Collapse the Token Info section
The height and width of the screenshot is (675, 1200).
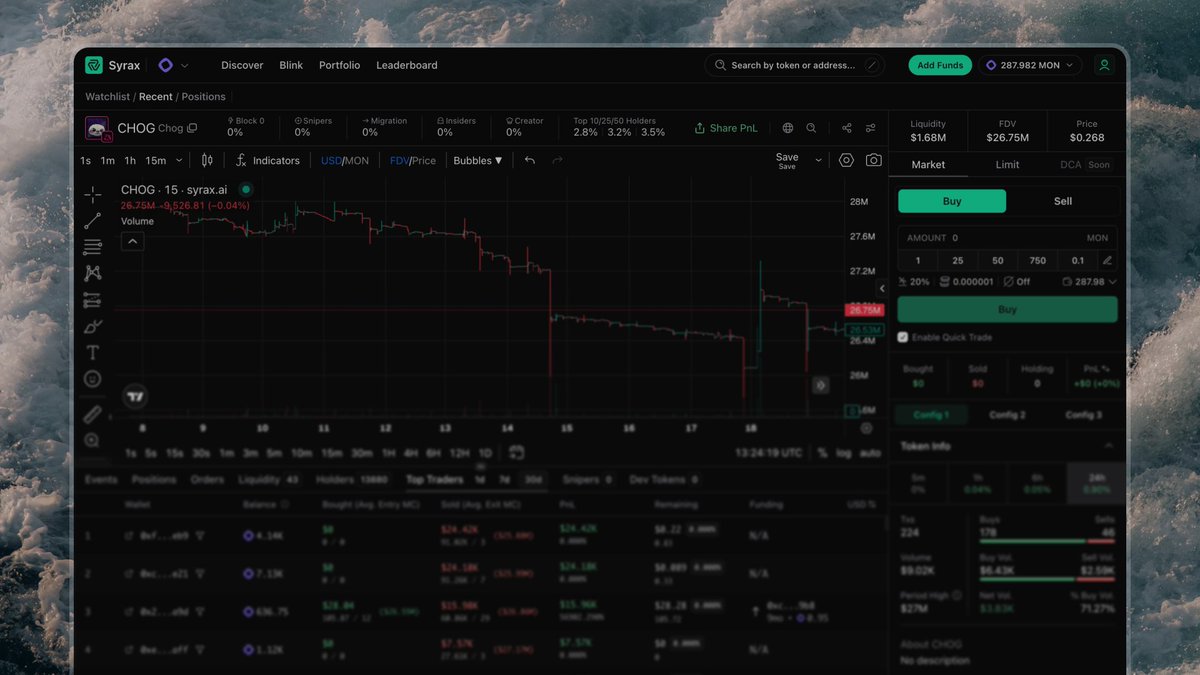click(1109, 446)
